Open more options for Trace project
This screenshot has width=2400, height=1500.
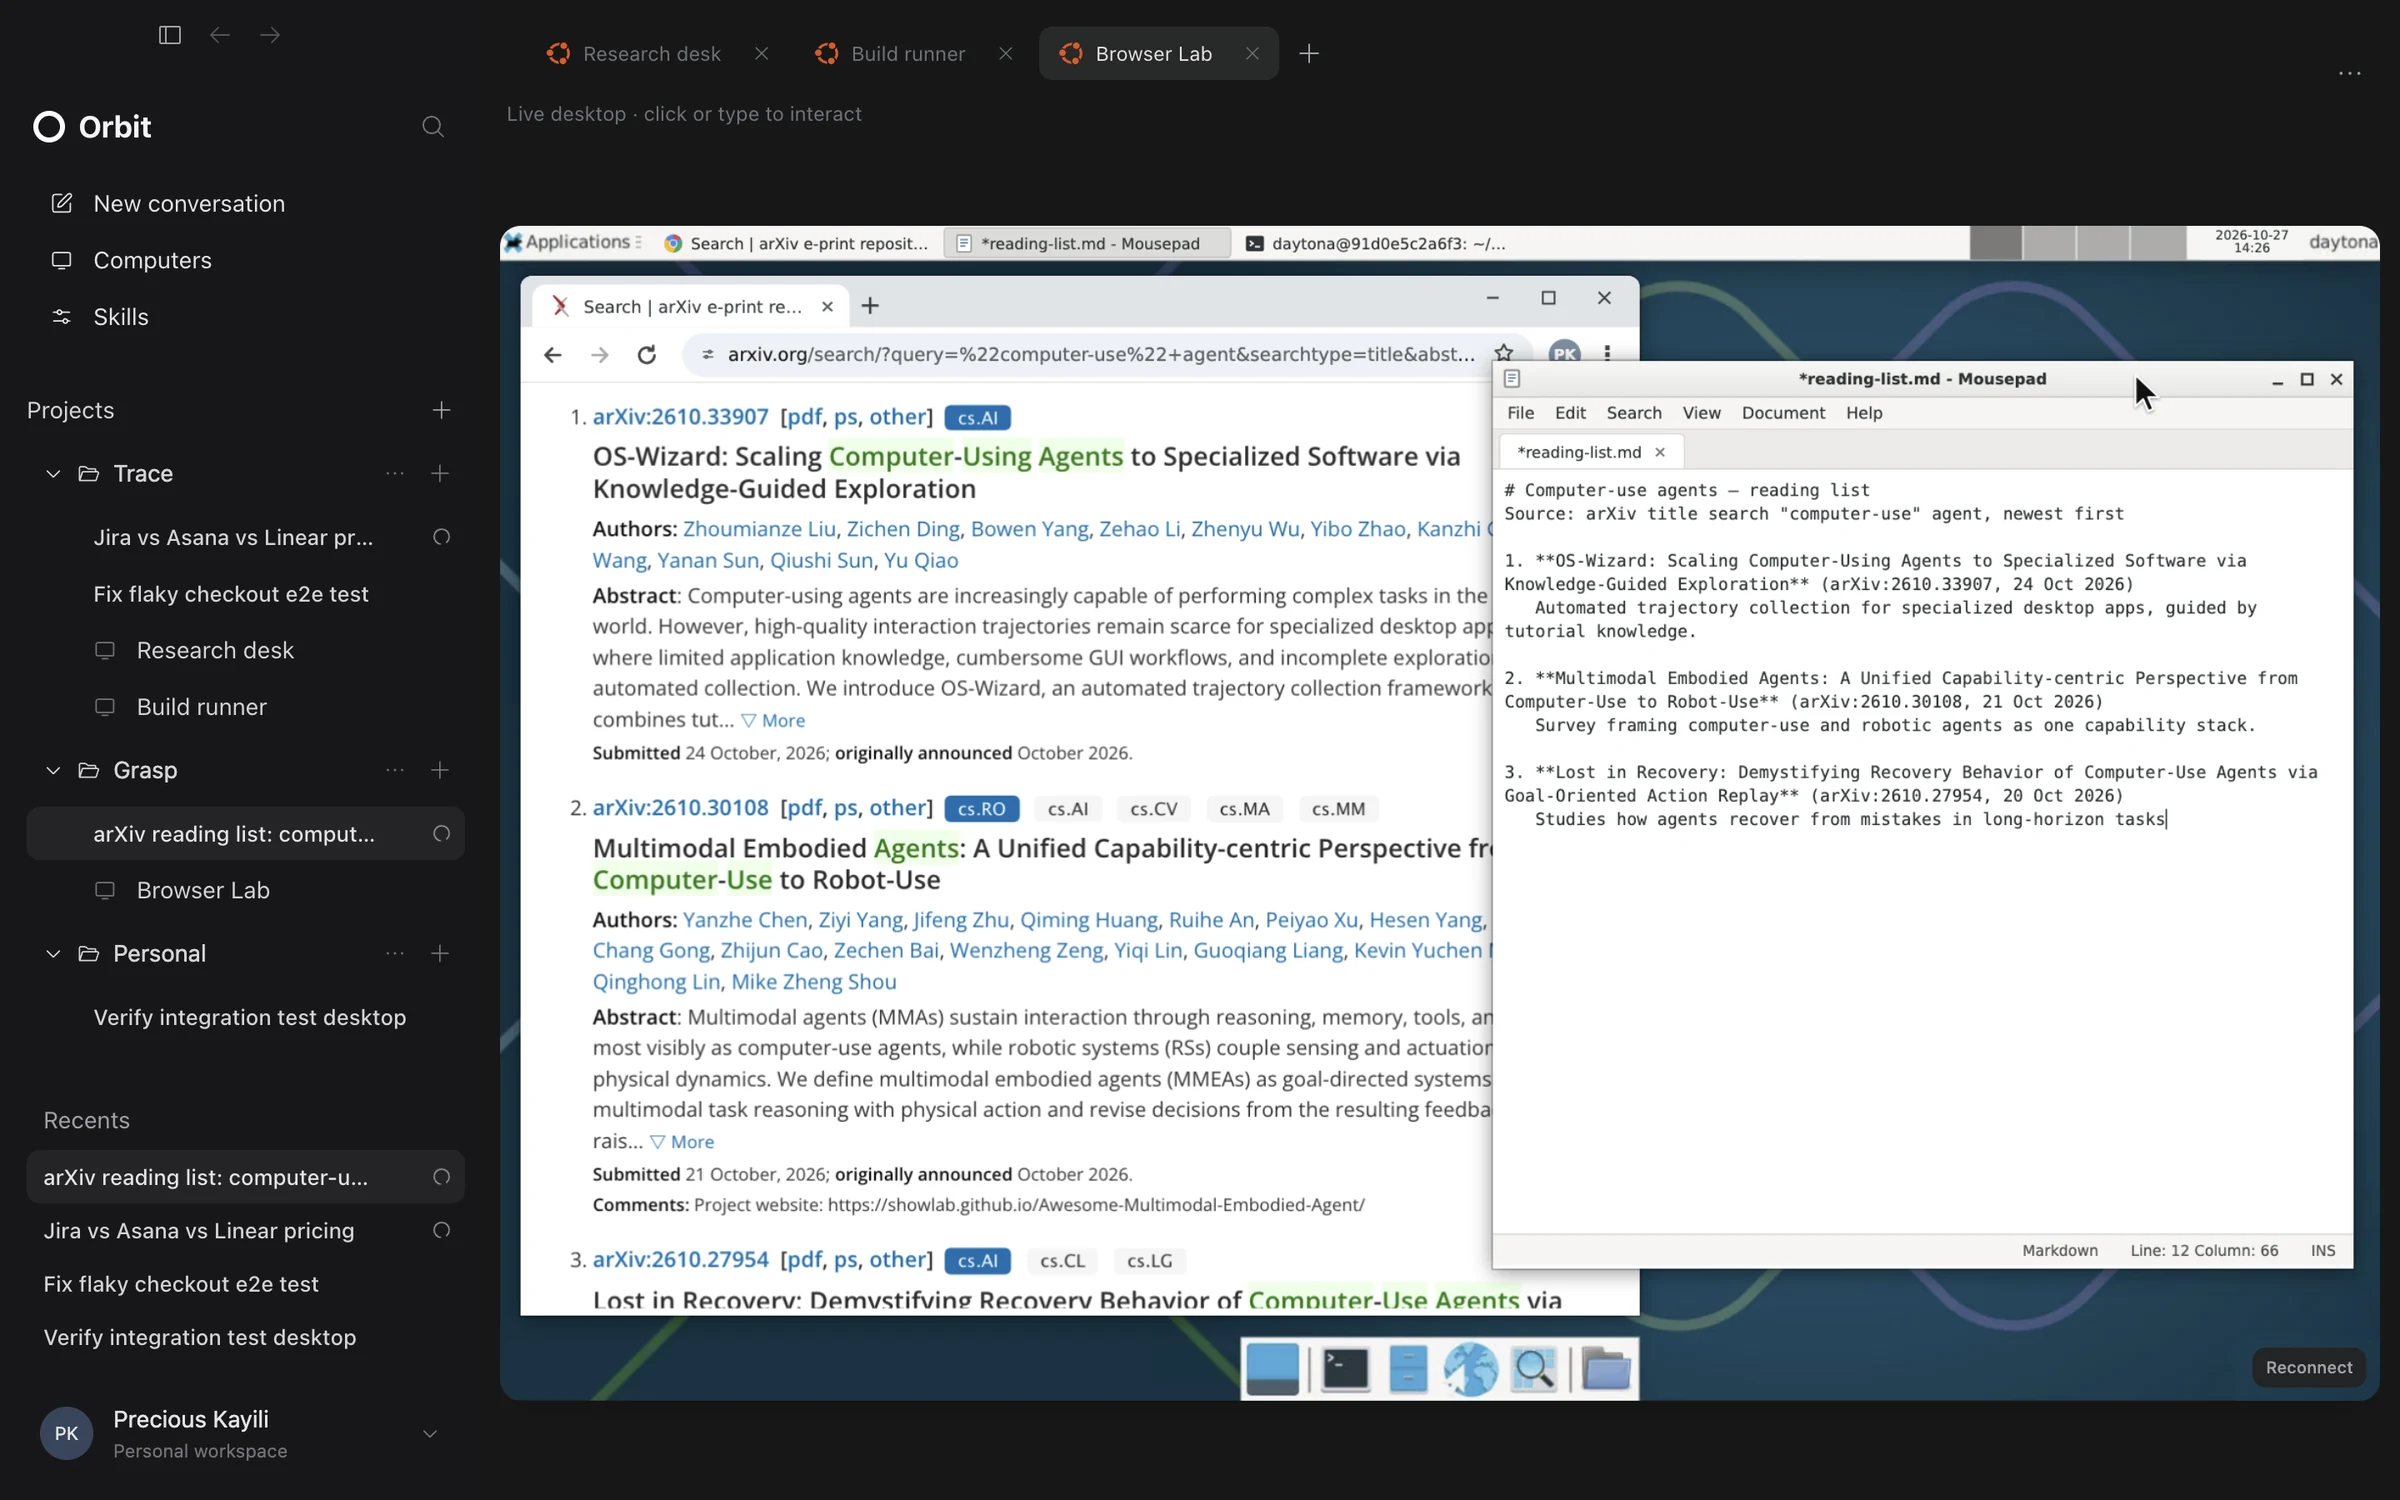click(x=395, y=474)
